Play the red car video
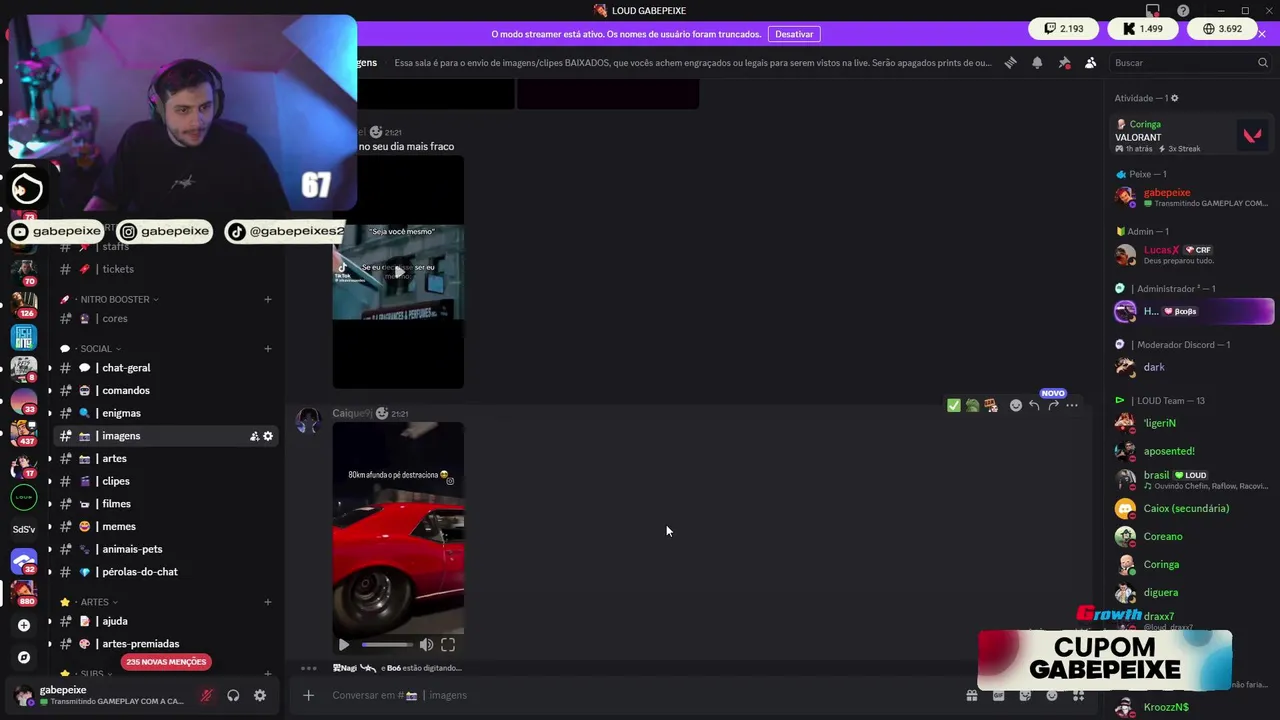1280x720 pixels. click(x=344, y=645)
